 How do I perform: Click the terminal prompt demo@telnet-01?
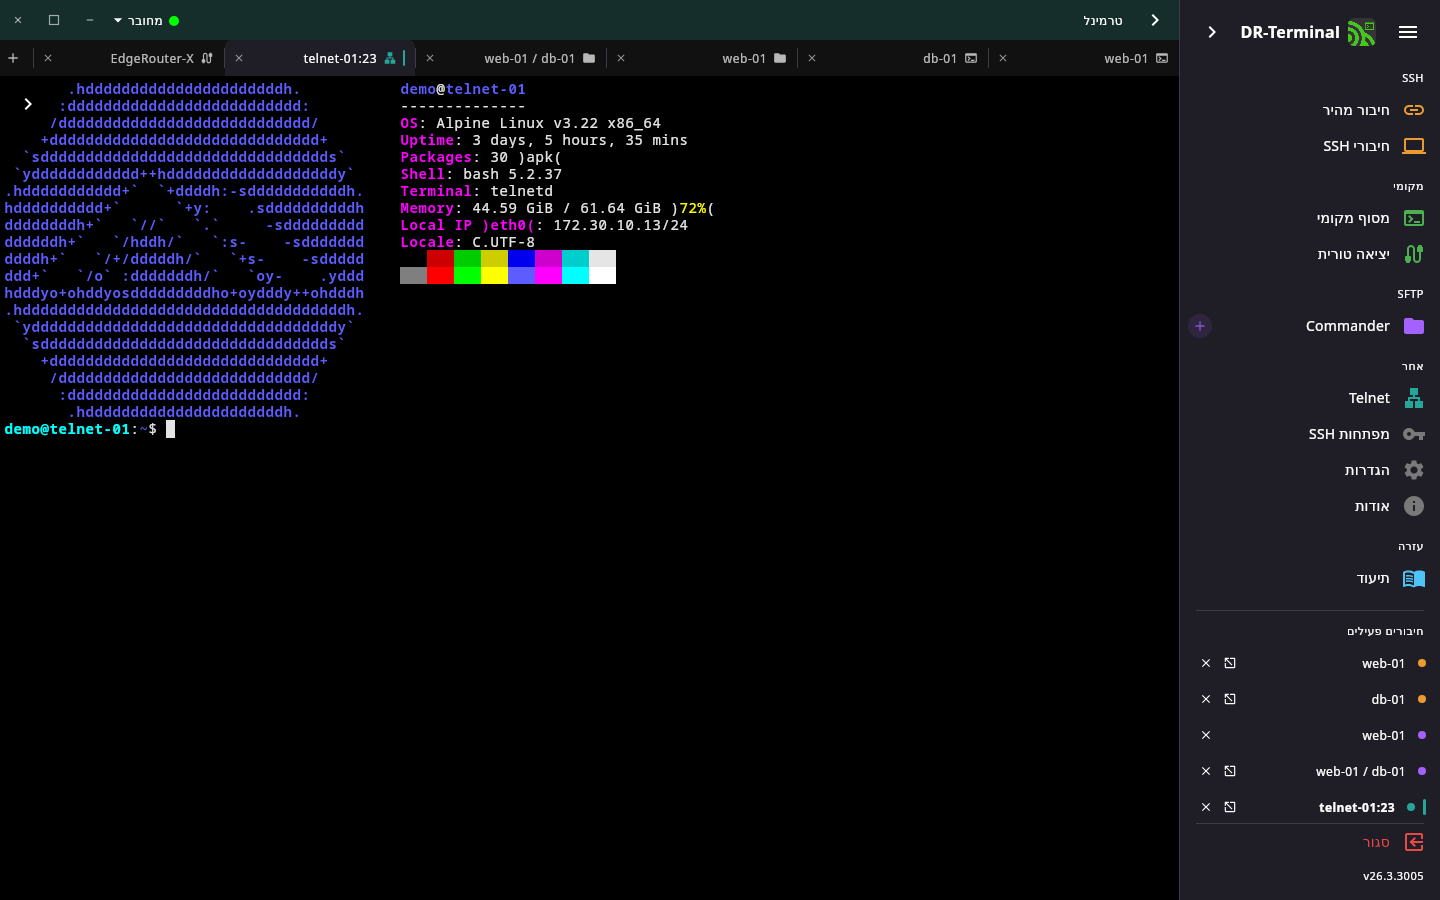[67, 429]
